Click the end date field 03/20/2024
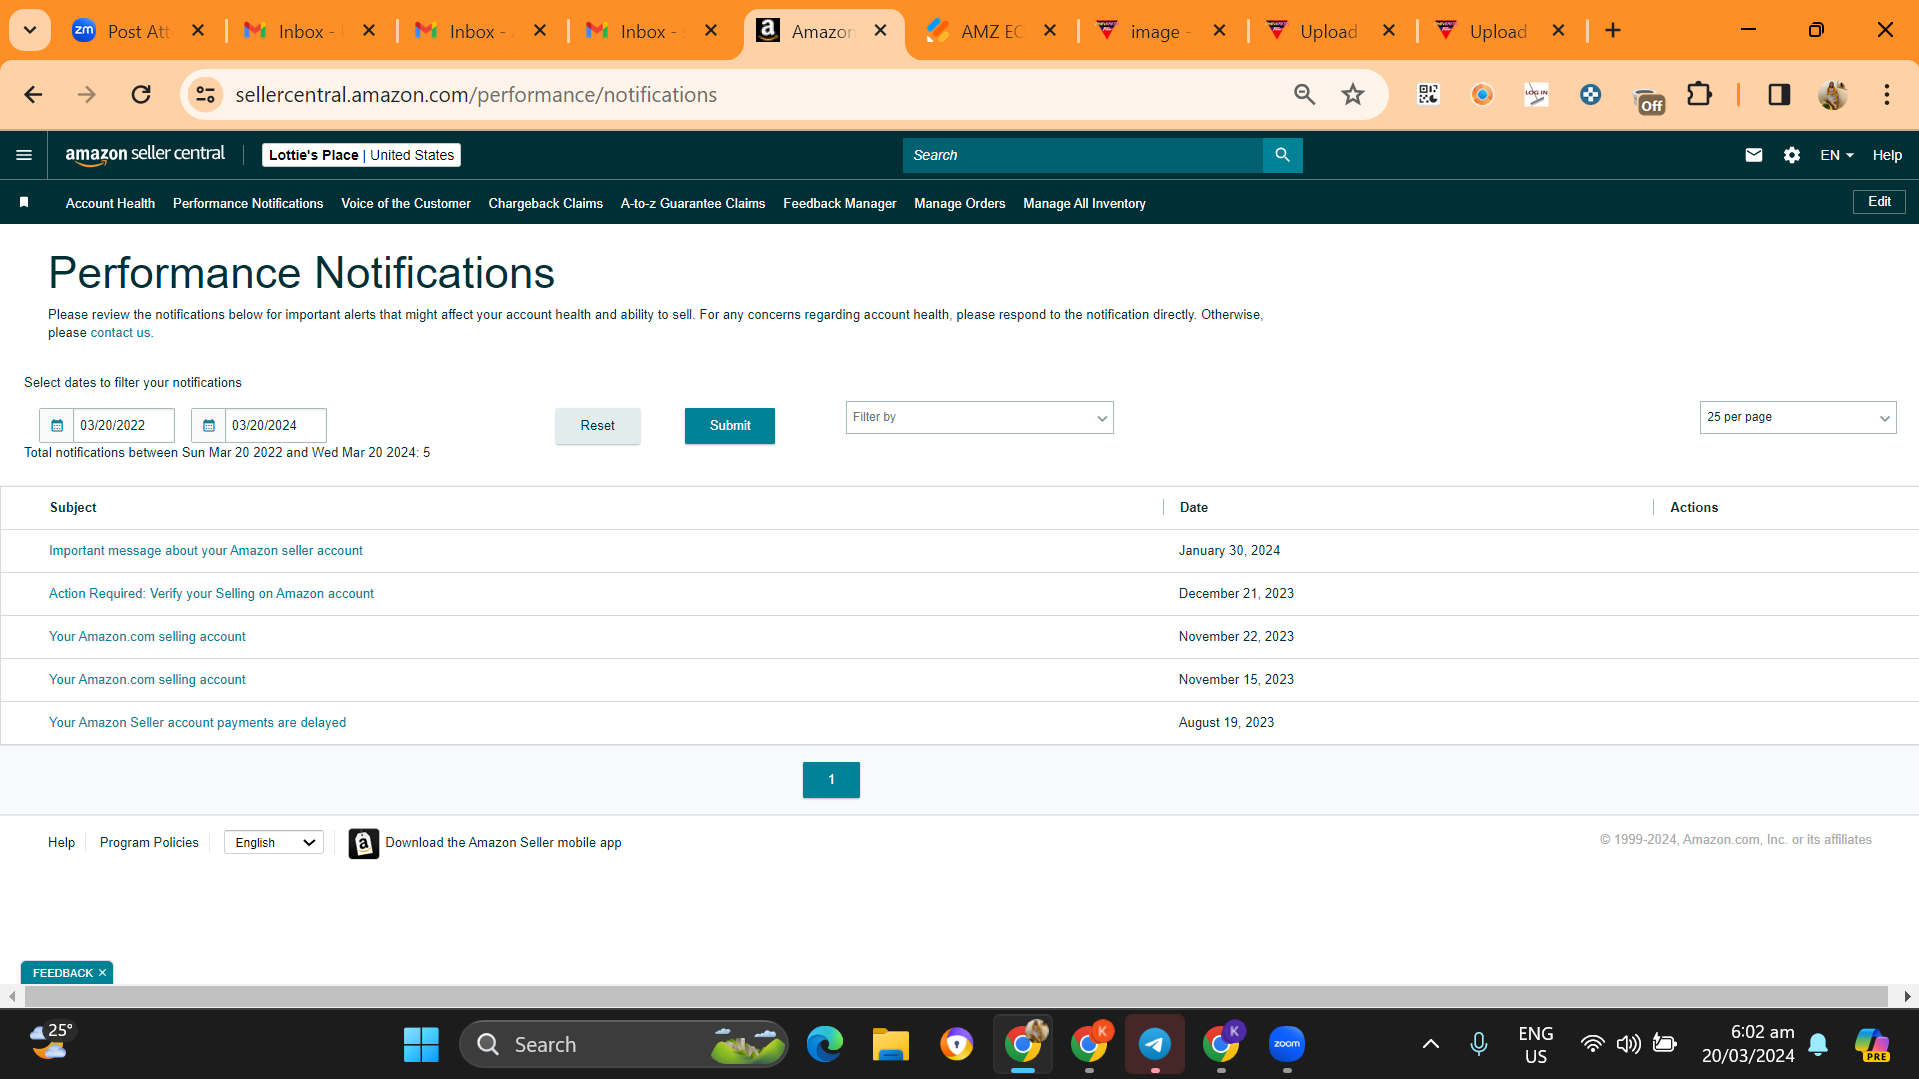1919x1079 pixels. 276,425
